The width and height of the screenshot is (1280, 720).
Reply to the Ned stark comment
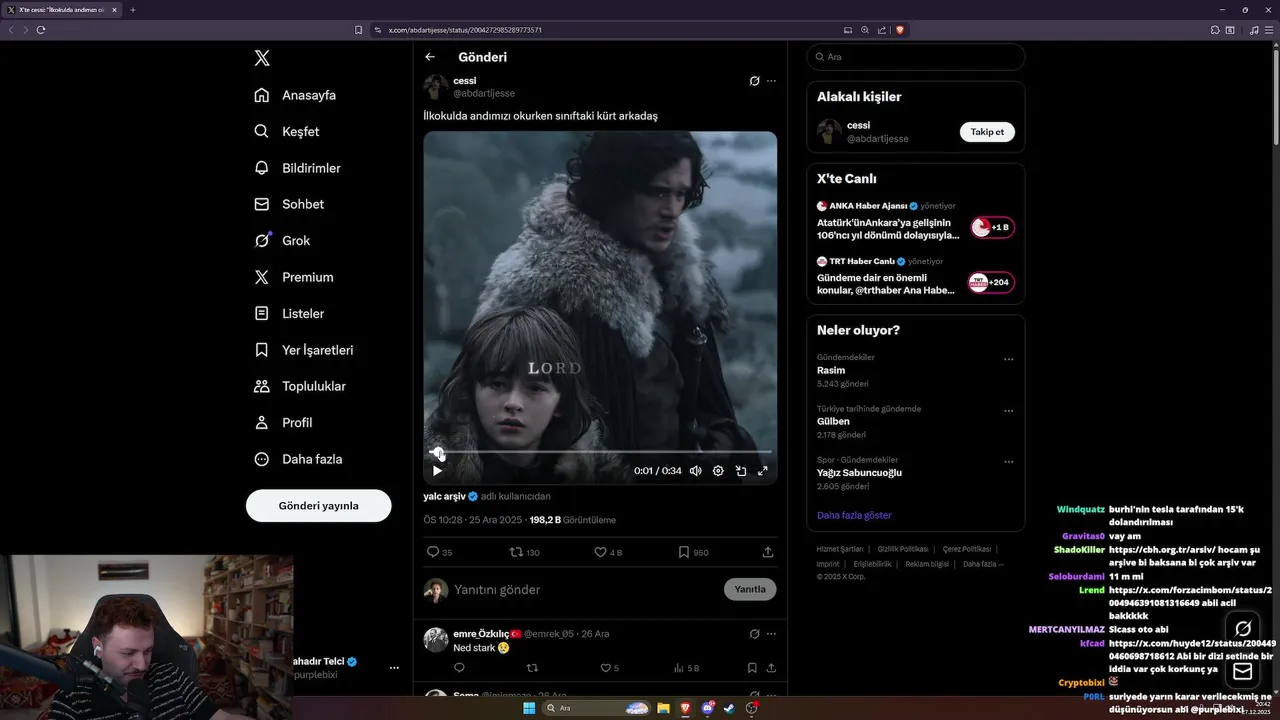[459, 668]
